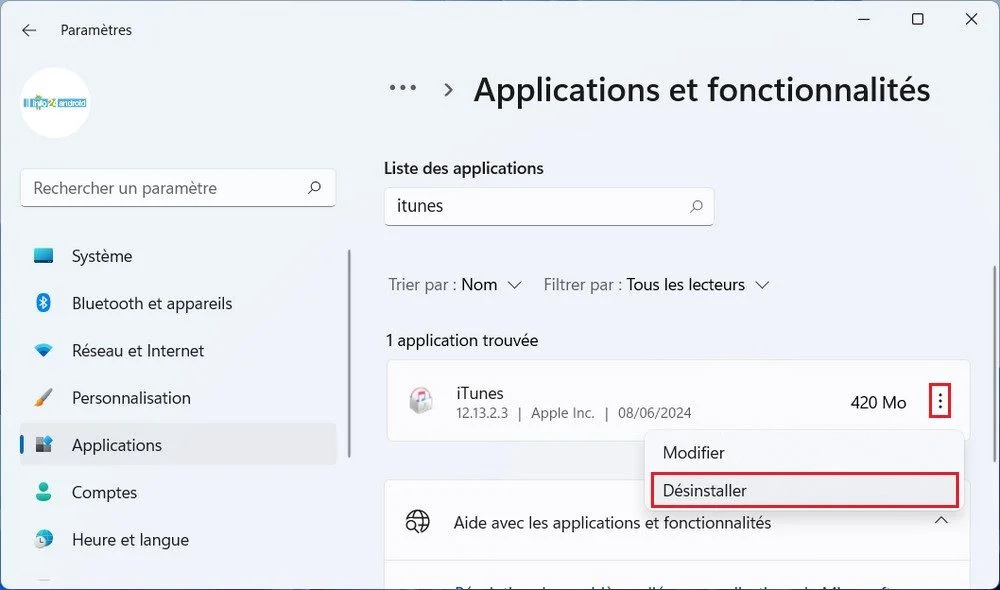The width and height of the screenshot is (1000, 590).
Task: Open Réseau et Internet settings
Action: [x=139, y=350]
